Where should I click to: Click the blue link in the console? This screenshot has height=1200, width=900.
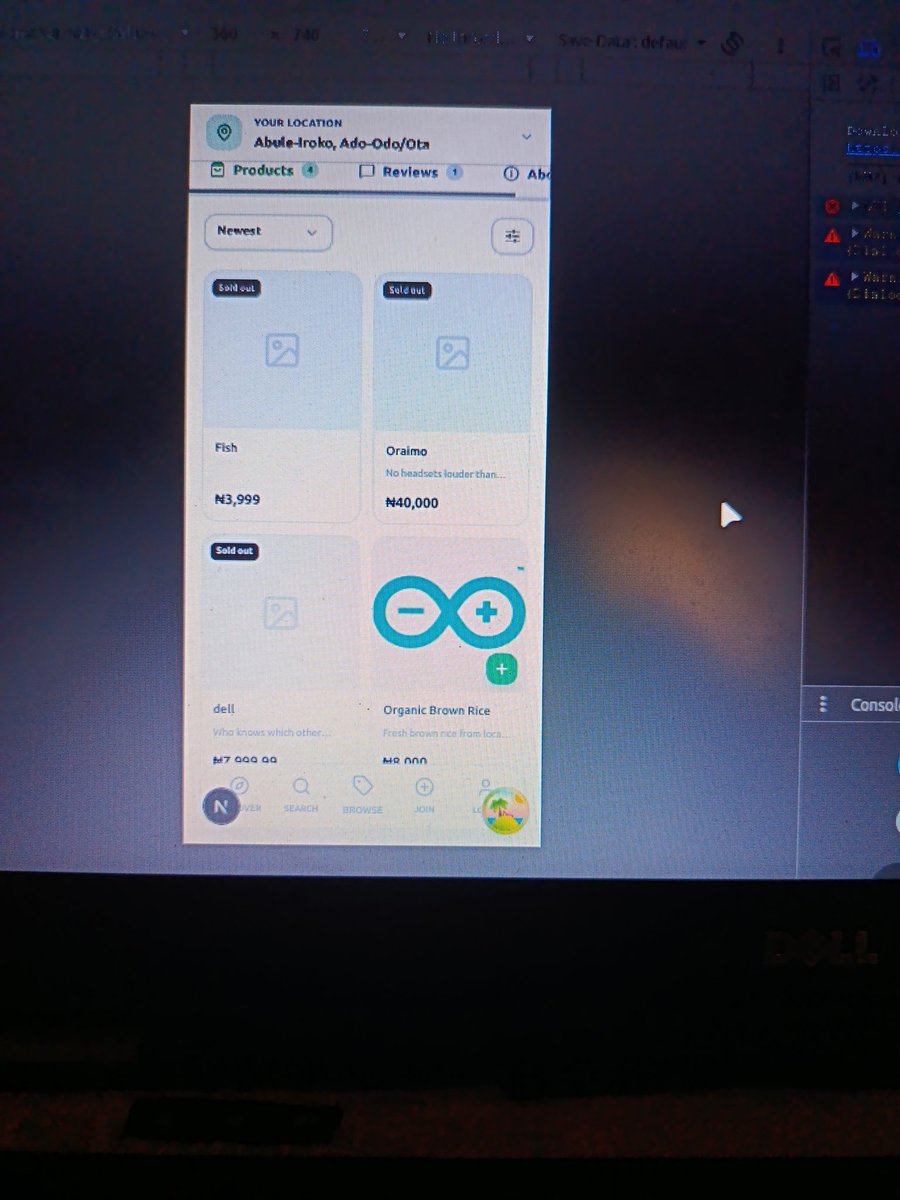(872, 147)
